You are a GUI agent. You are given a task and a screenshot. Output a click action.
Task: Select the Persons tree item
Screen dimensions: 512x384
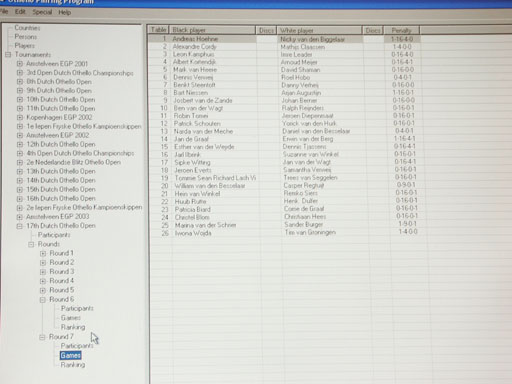click(x=26, y=37)
